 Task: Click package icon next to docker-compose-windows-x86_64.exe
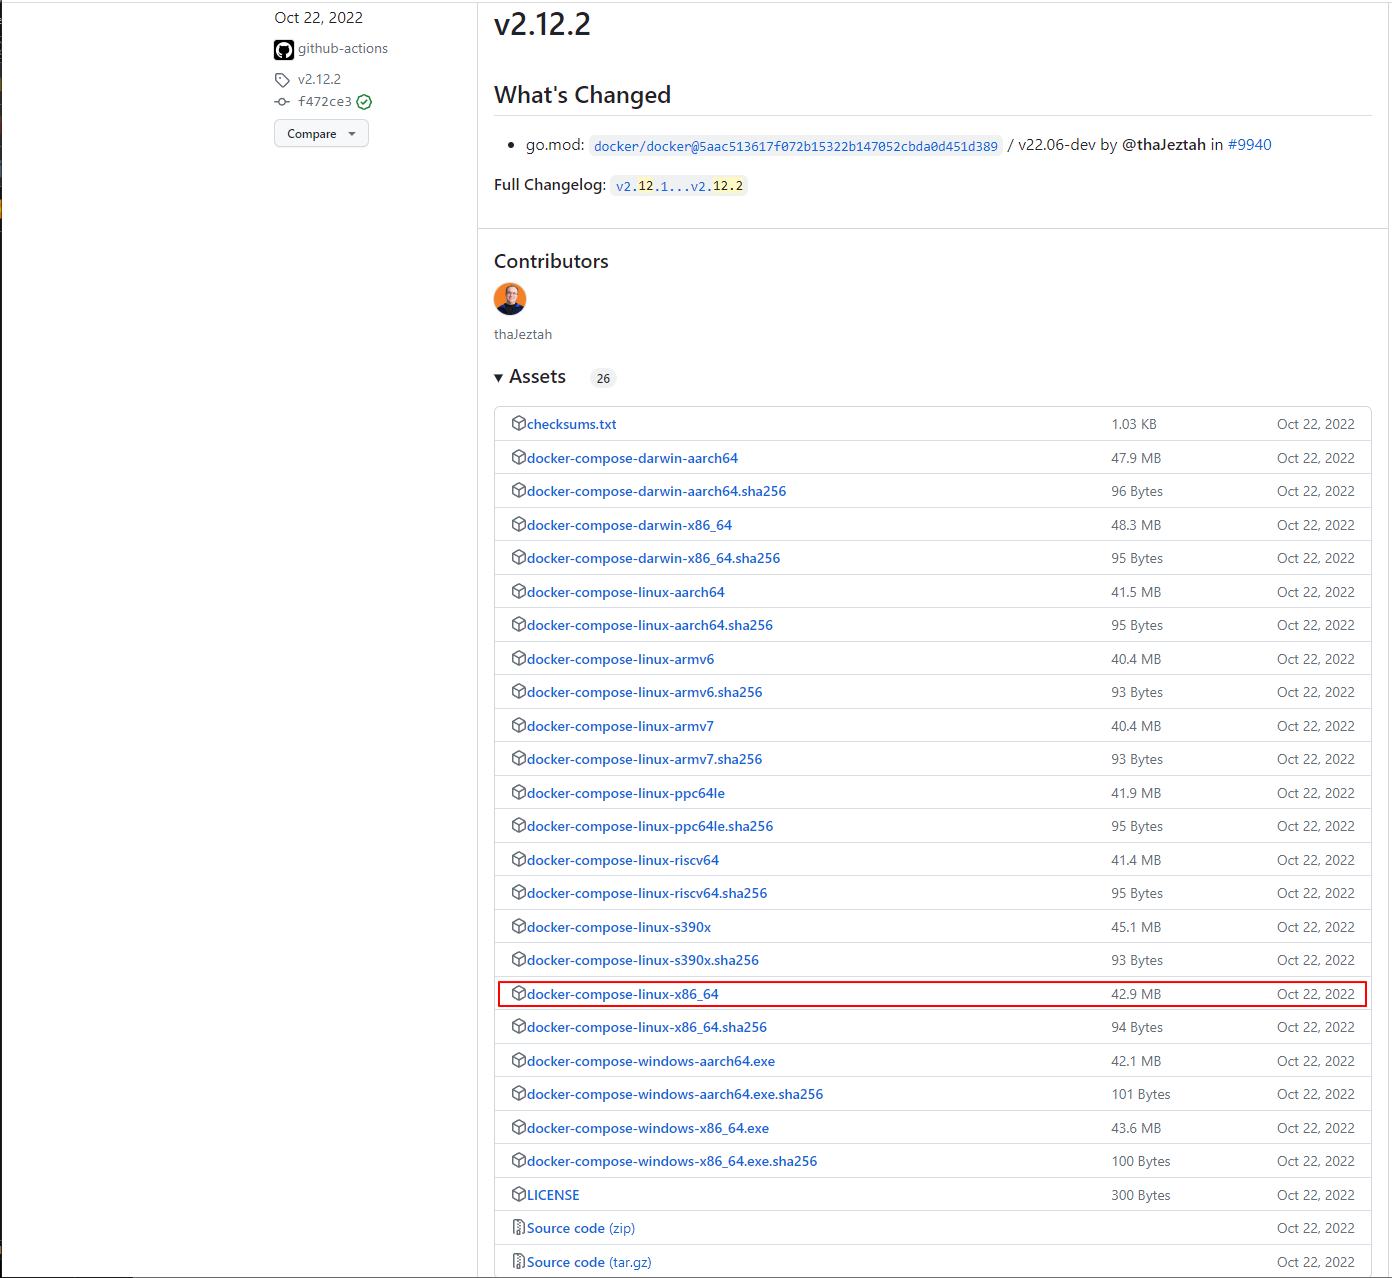click(x=519, y=1127)
